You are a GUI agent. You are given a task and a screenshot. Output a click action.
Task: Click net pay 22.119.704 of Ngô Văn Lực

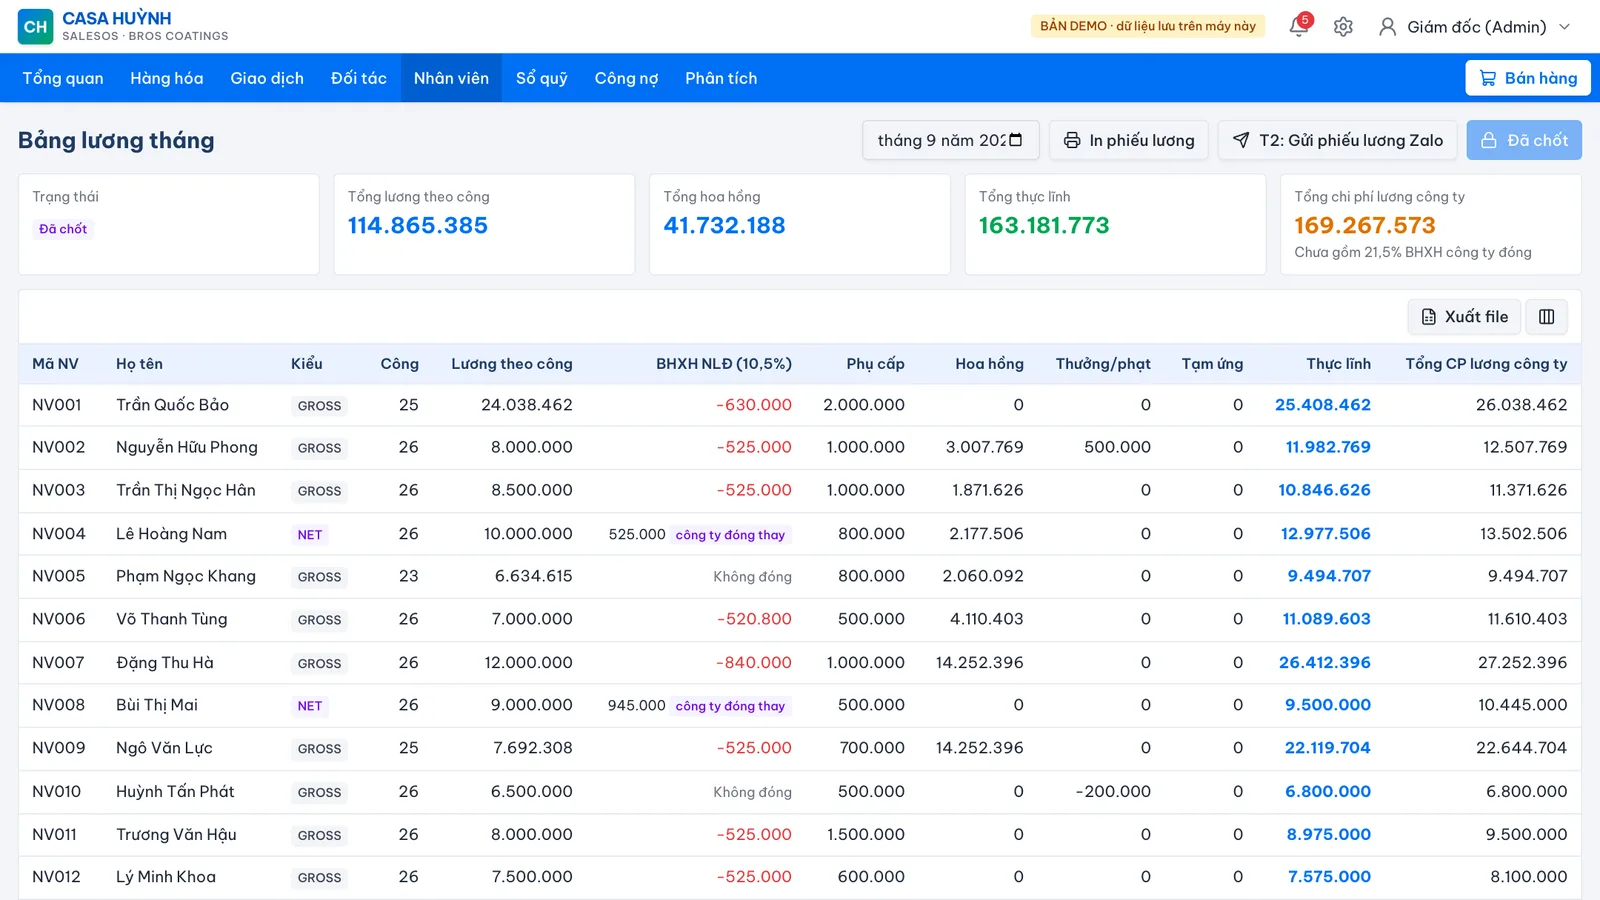(1327, 748)
